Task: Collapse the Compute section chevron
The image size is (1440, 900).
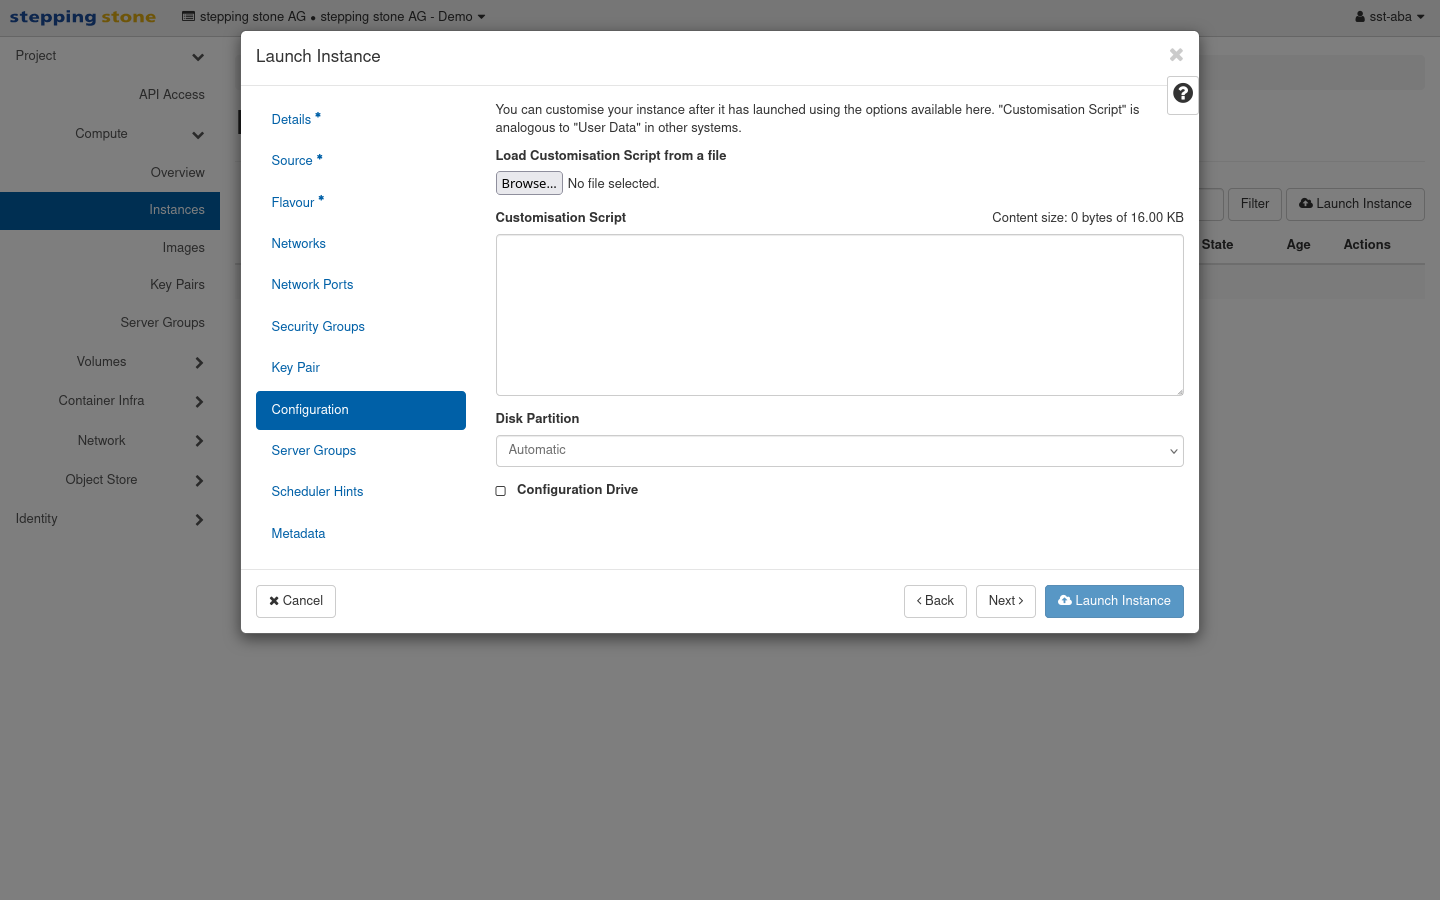Action: coord(198,135)
